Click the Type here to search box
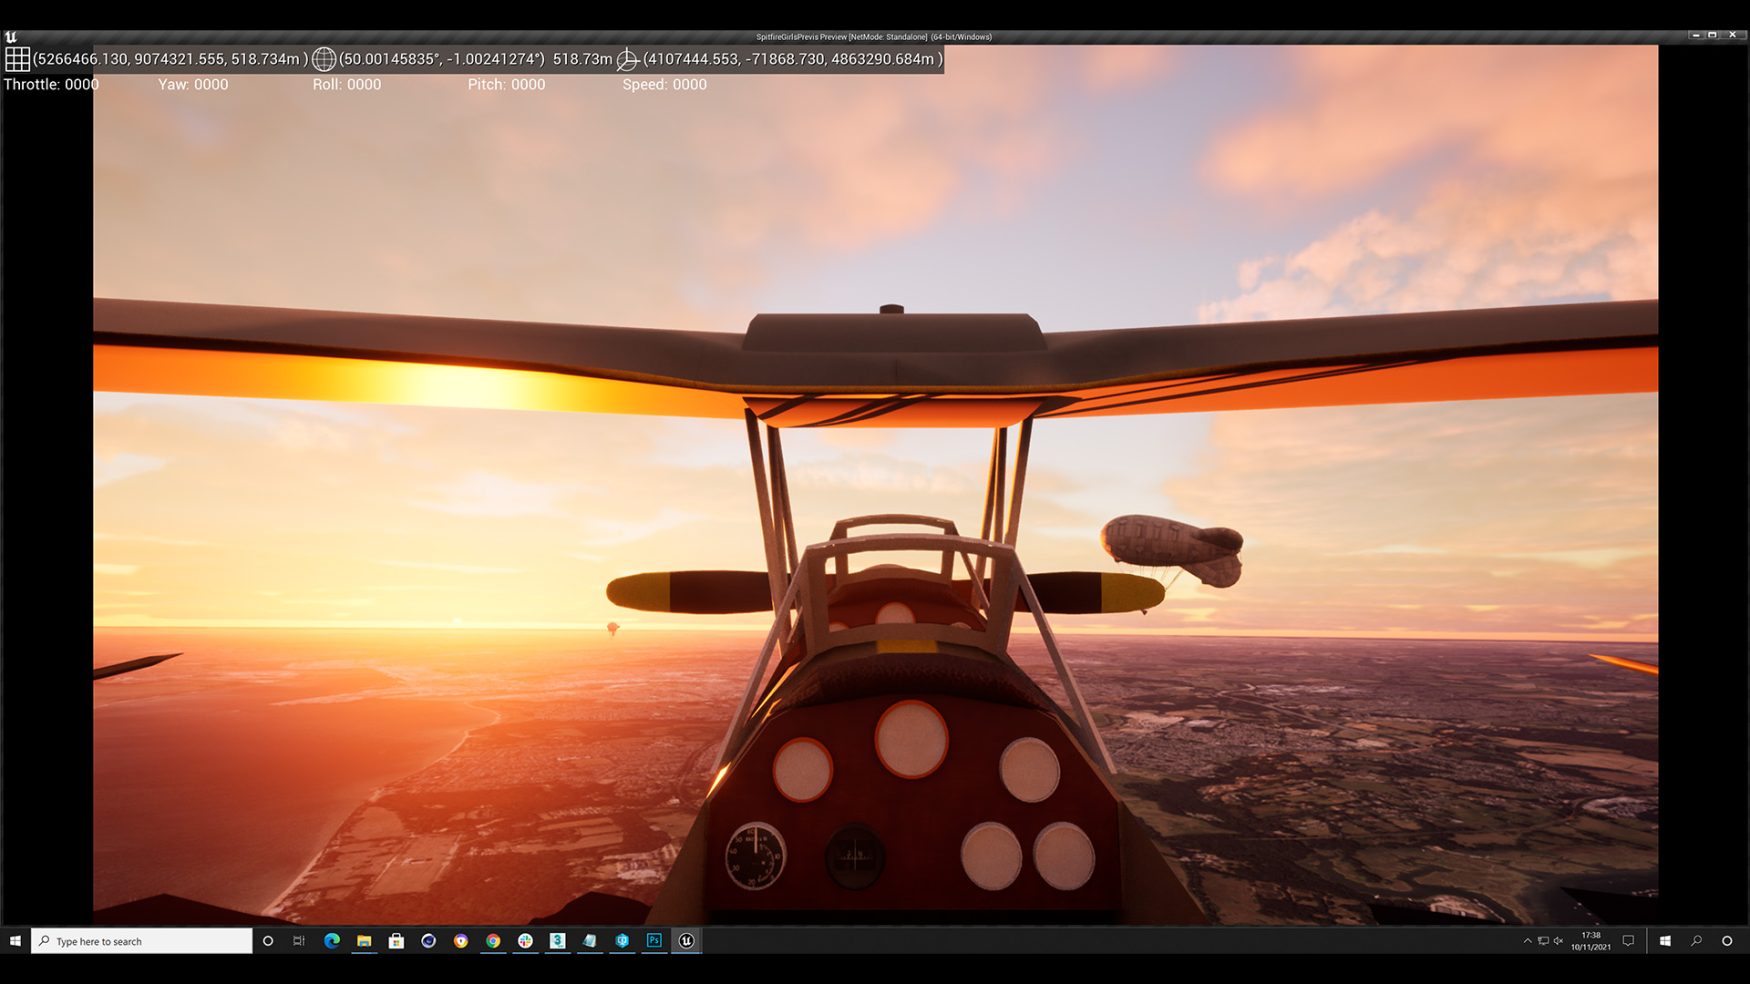The height and width of the screenshot is (984, 1750). pos(142,941)
